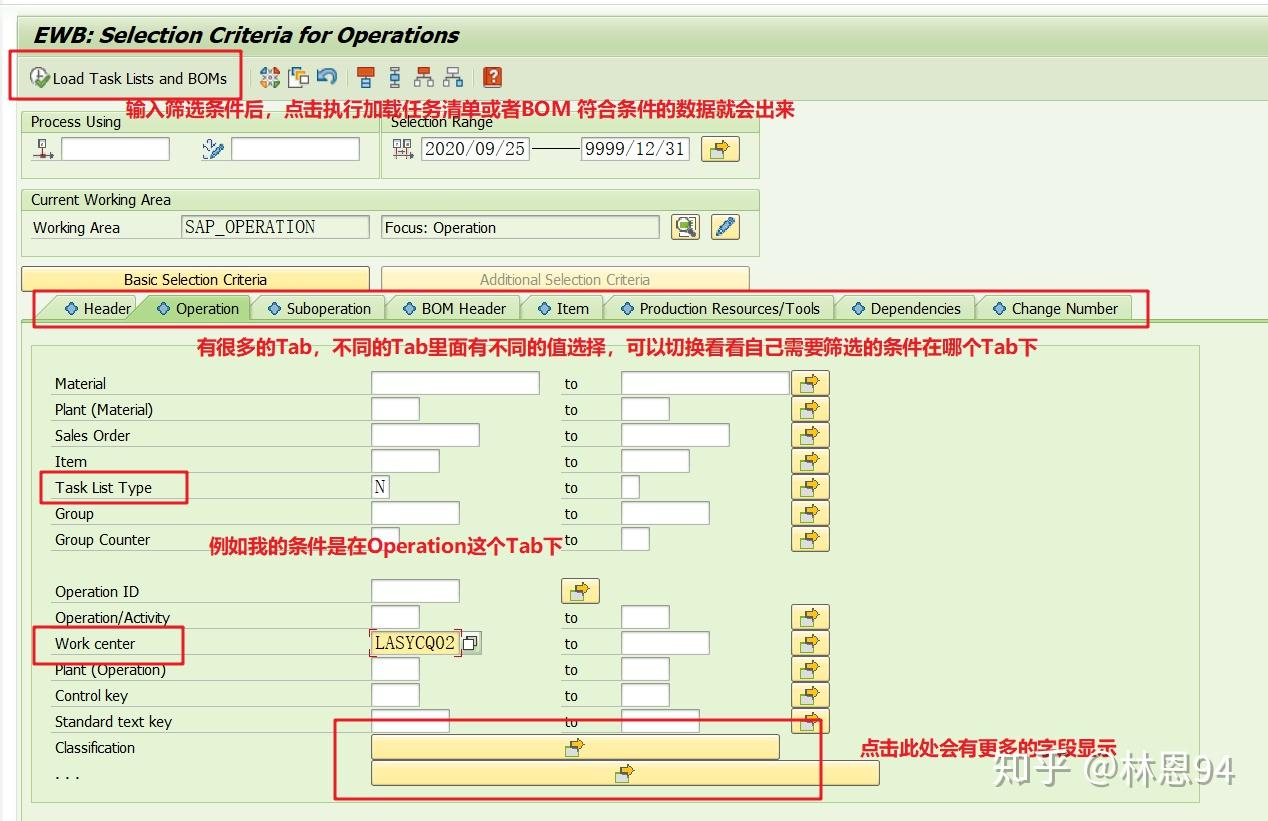Viewport: 1268px width, 821px height.
Task: Open multiple selection for Operation ID
Action: [580, 591]
